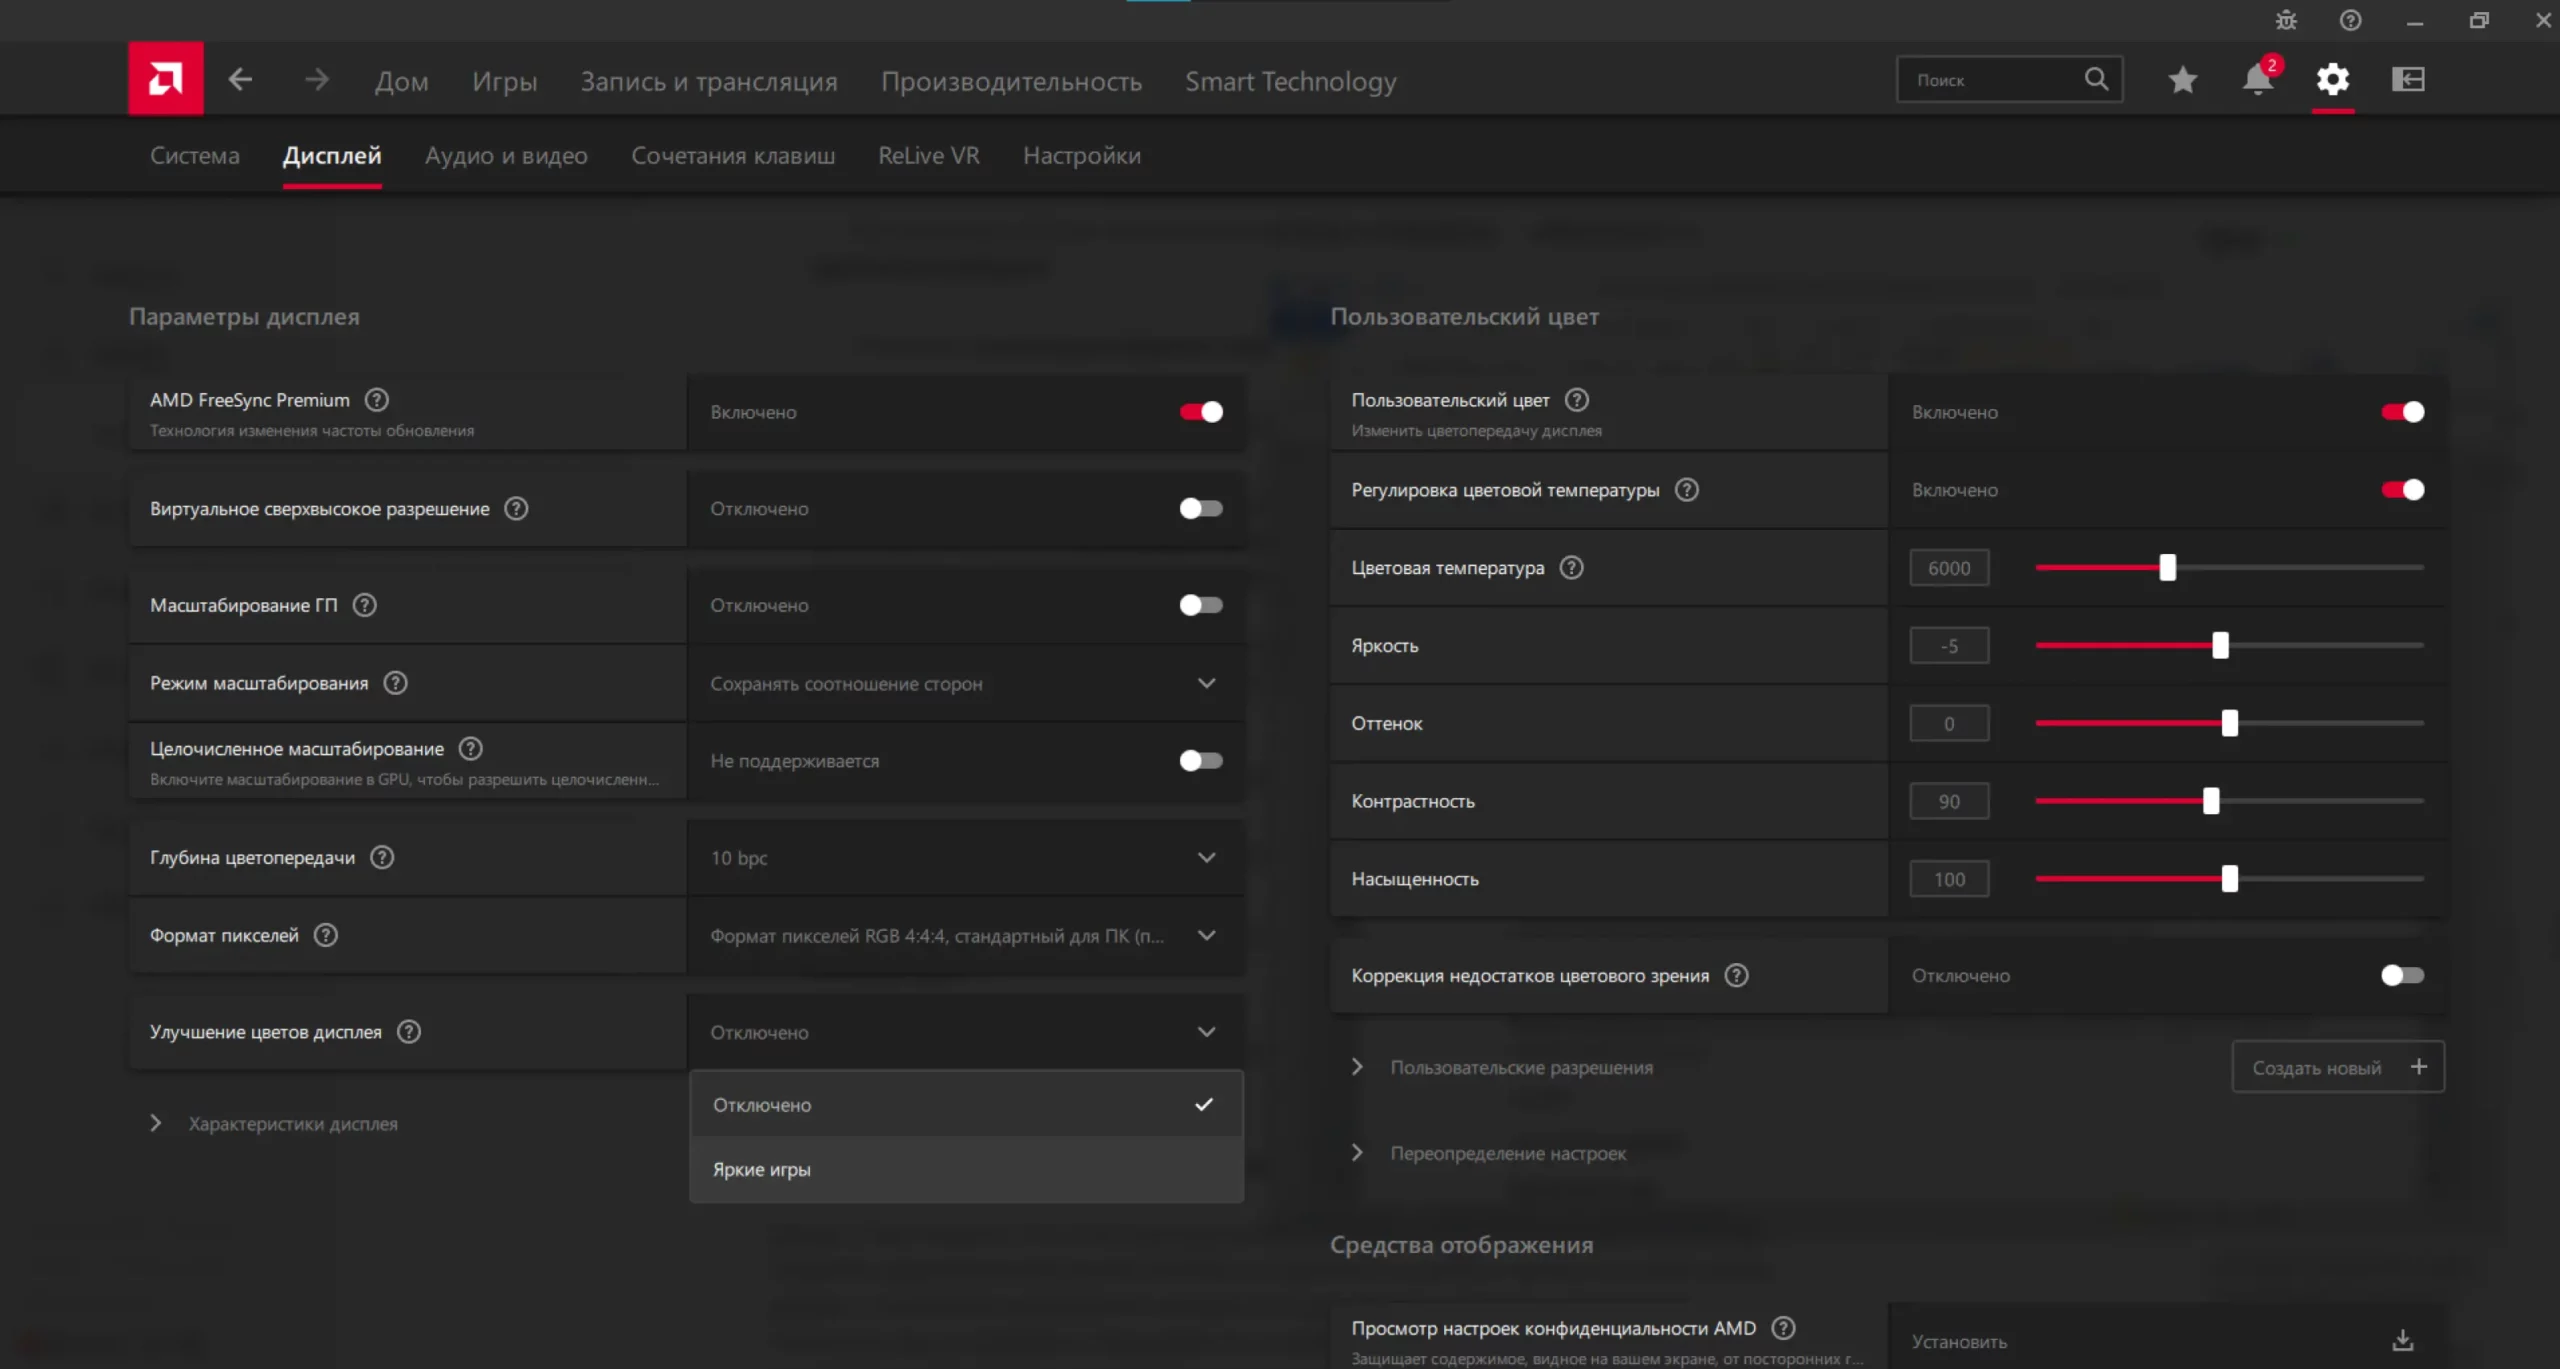
Task: Open the notifications bell icon
Action: coord(2257,79)
